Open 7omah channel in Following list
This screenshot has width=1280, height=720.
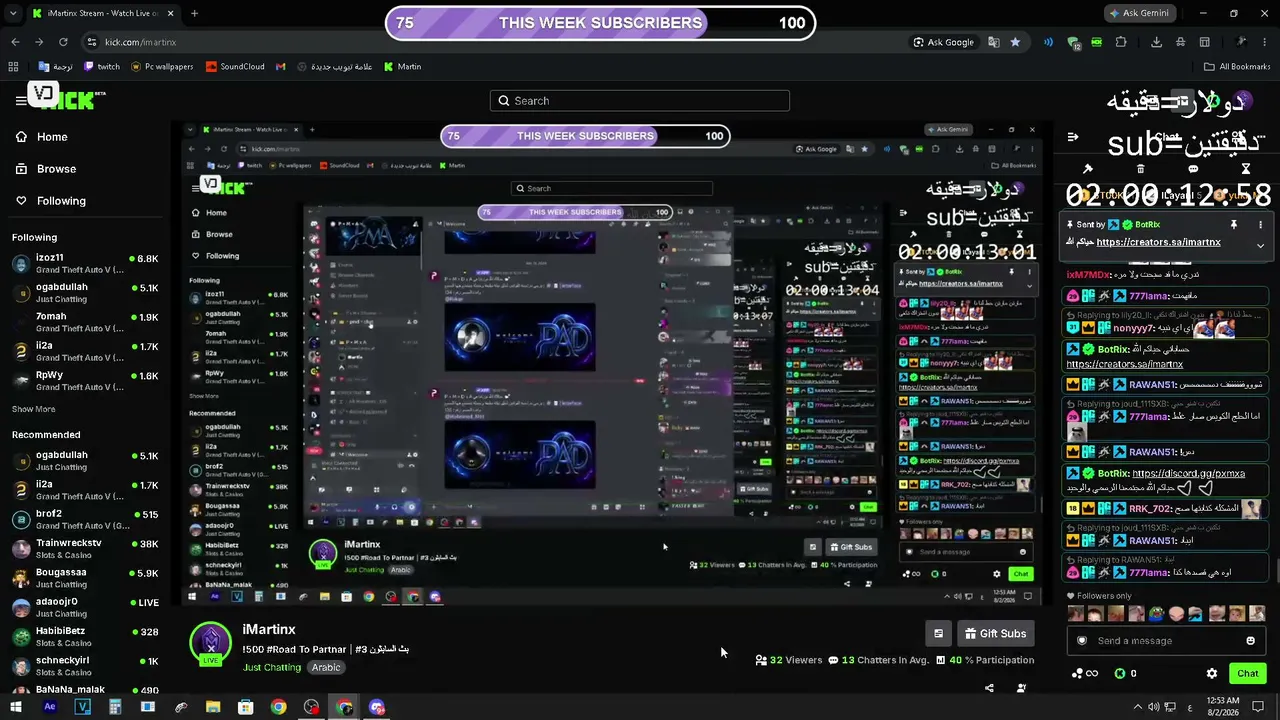85,322
